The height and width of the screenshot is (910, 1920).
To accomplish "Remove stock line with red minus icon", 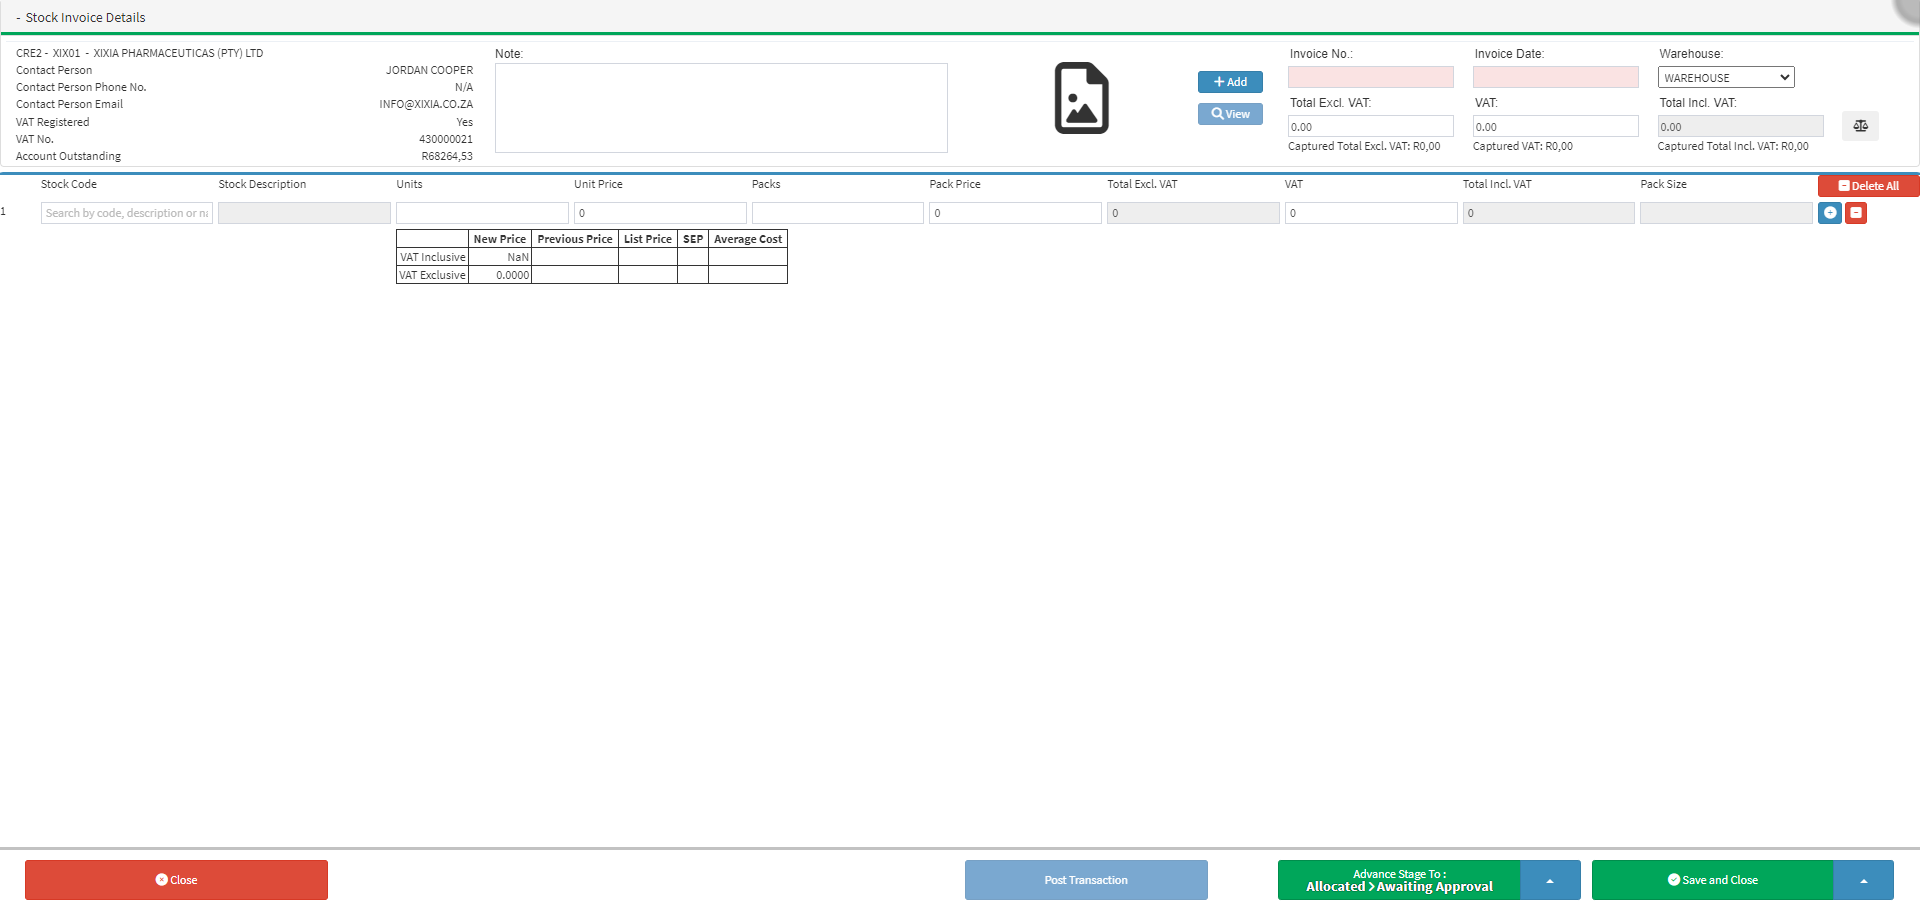I will tap(1856, 213).
